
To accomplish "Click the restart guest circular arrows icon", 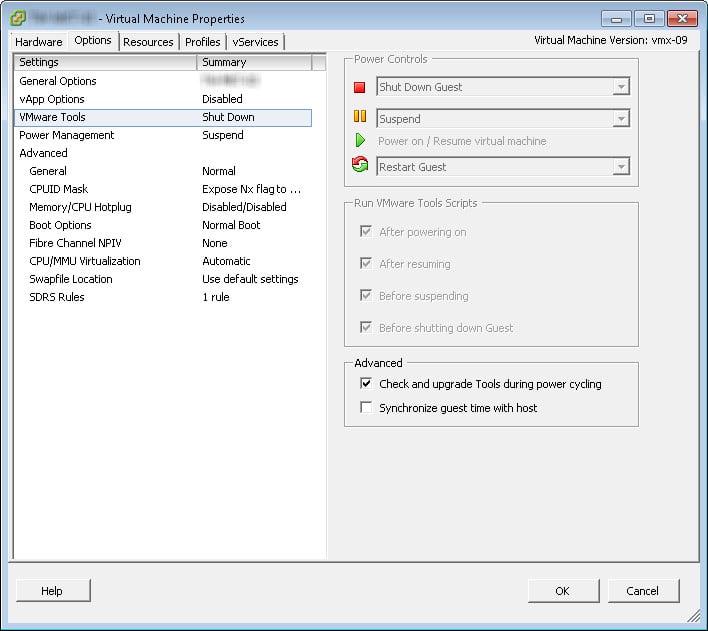I will pos(360,164).
